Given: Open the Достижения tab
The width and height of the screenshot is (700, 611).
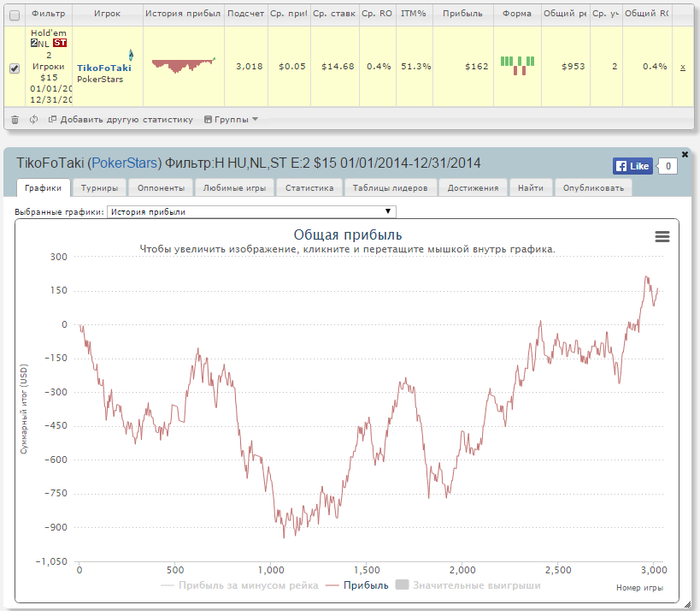Looking at the screenshot, I should [473, 188].
